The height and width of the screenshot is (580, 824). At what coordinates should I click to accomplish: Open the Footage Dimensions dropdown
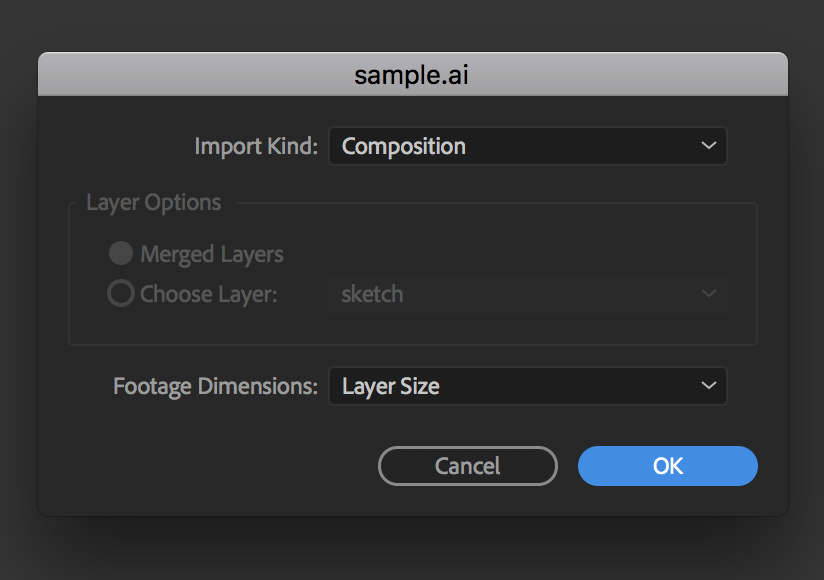click(x=528, y=386)
